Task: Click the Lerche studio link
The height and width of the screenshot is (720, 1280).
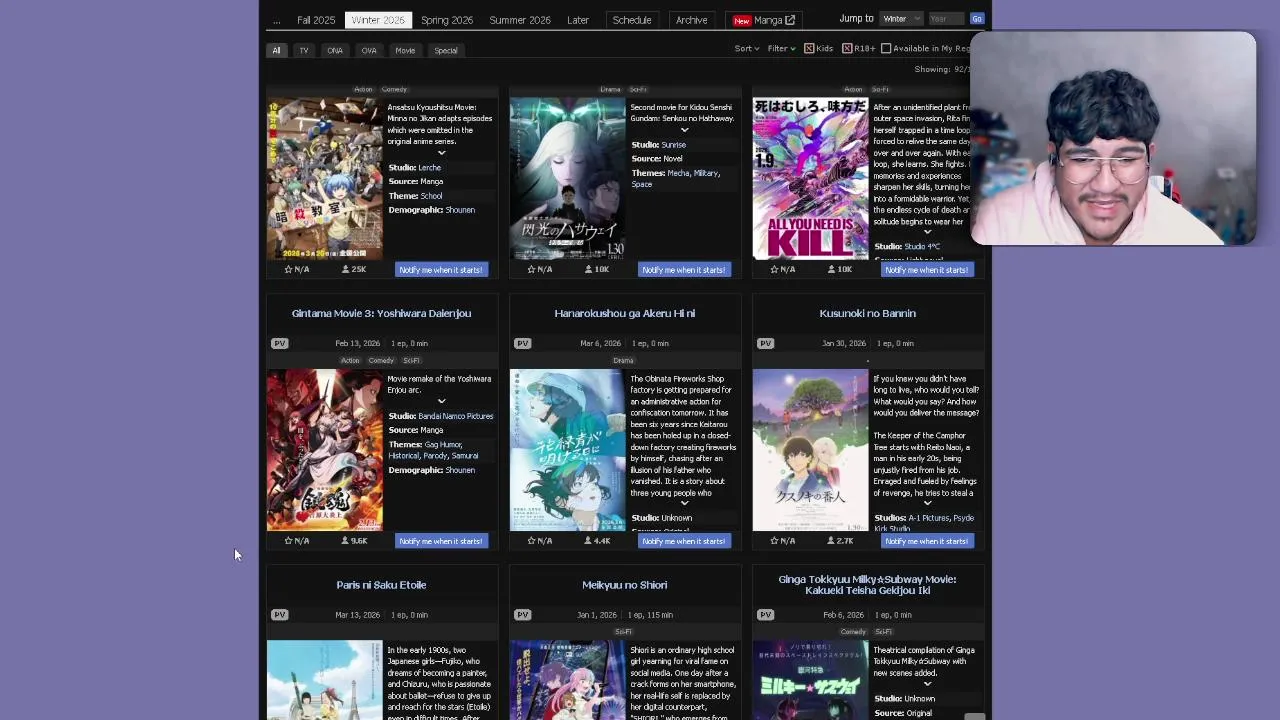Action: (x=429, y=167)
